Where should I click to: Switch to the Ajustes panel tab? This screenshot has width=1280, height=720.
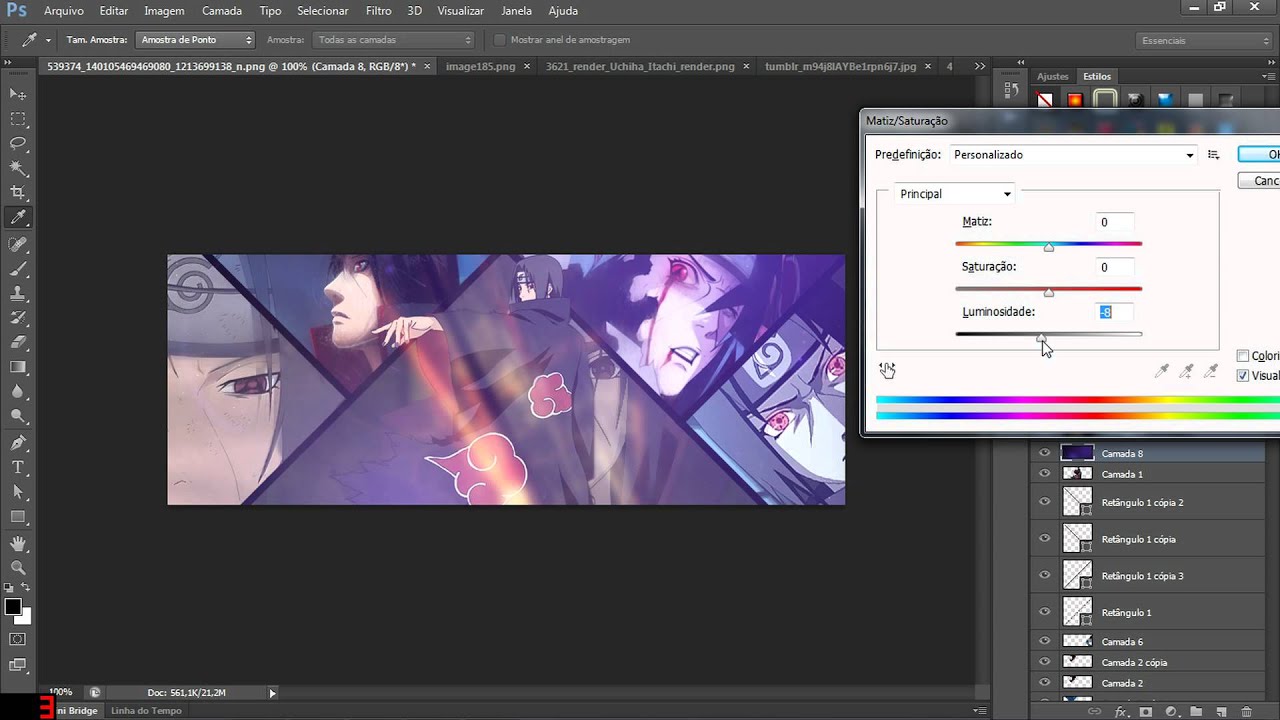1053,76
